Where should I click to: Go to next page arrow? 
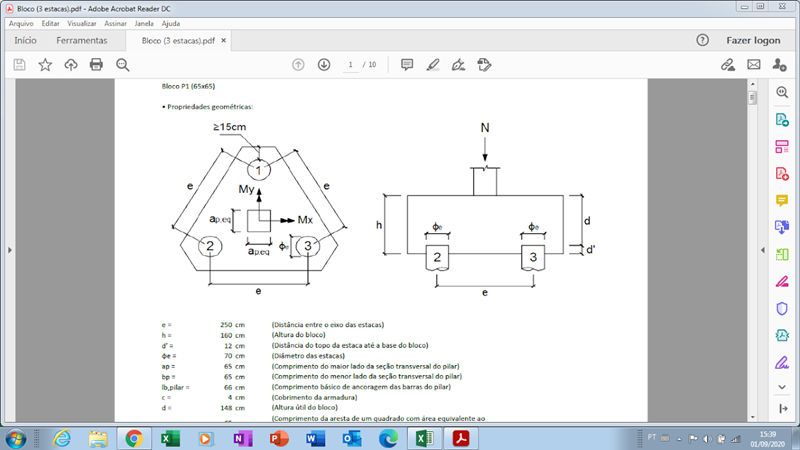(324, 65)
